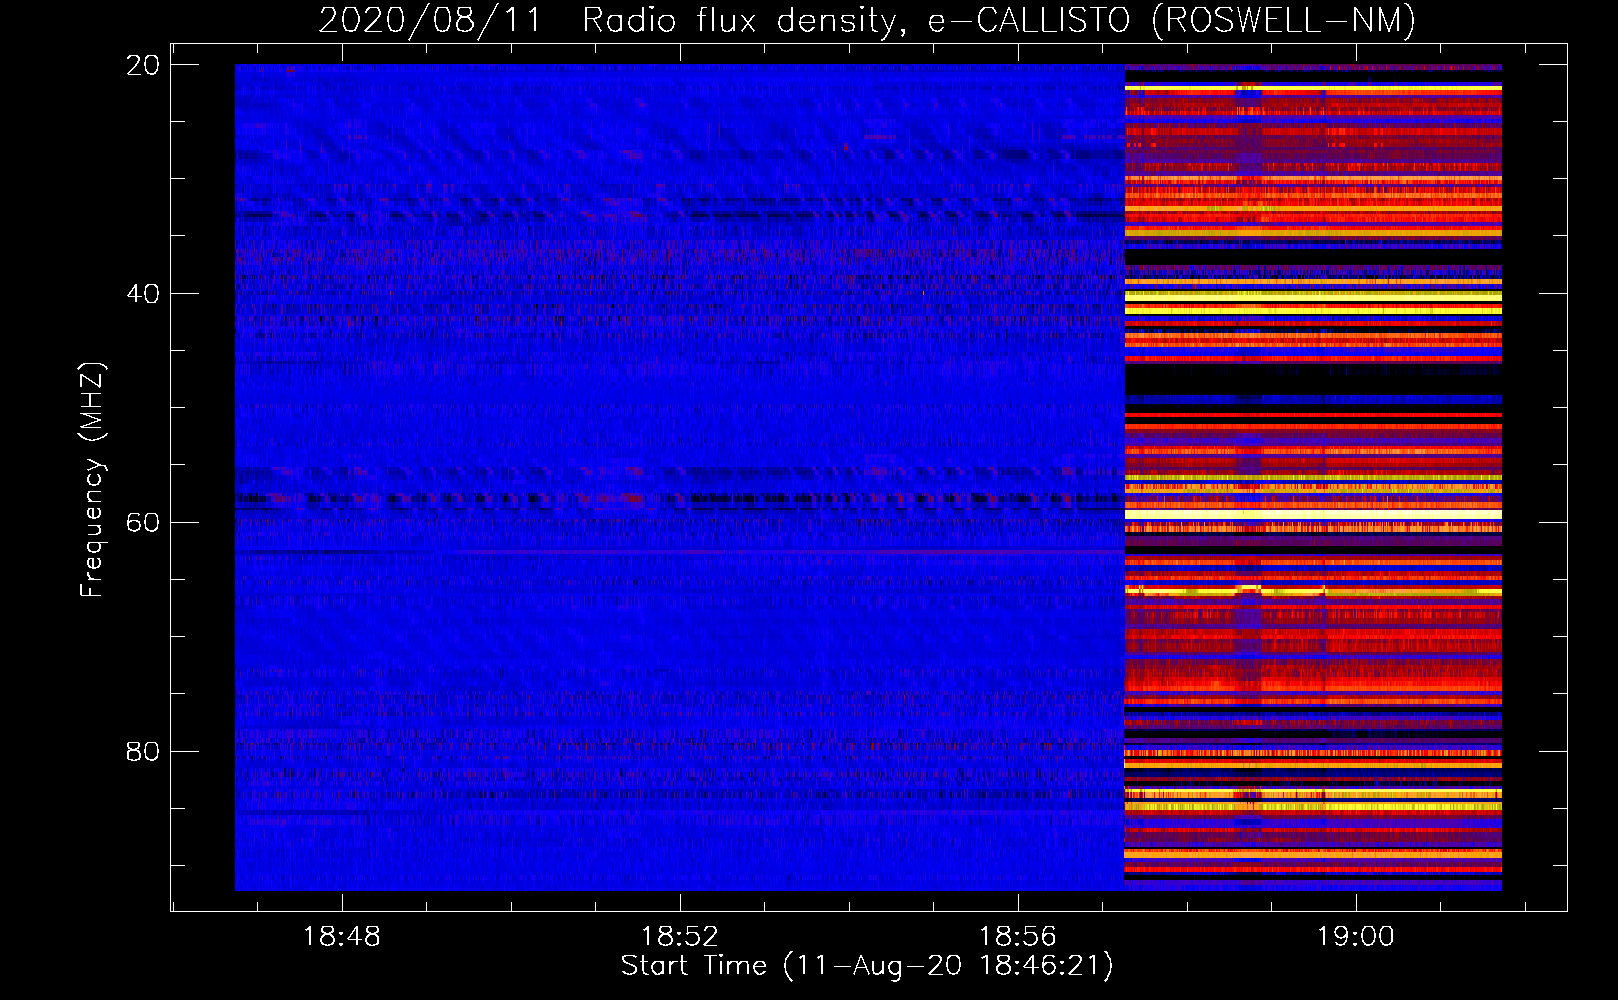Click the 'Frequency (MHZ)' y-axis label
This screenshot has width=1618, height=1000.
pyautogui.click(x=92, y=480)
